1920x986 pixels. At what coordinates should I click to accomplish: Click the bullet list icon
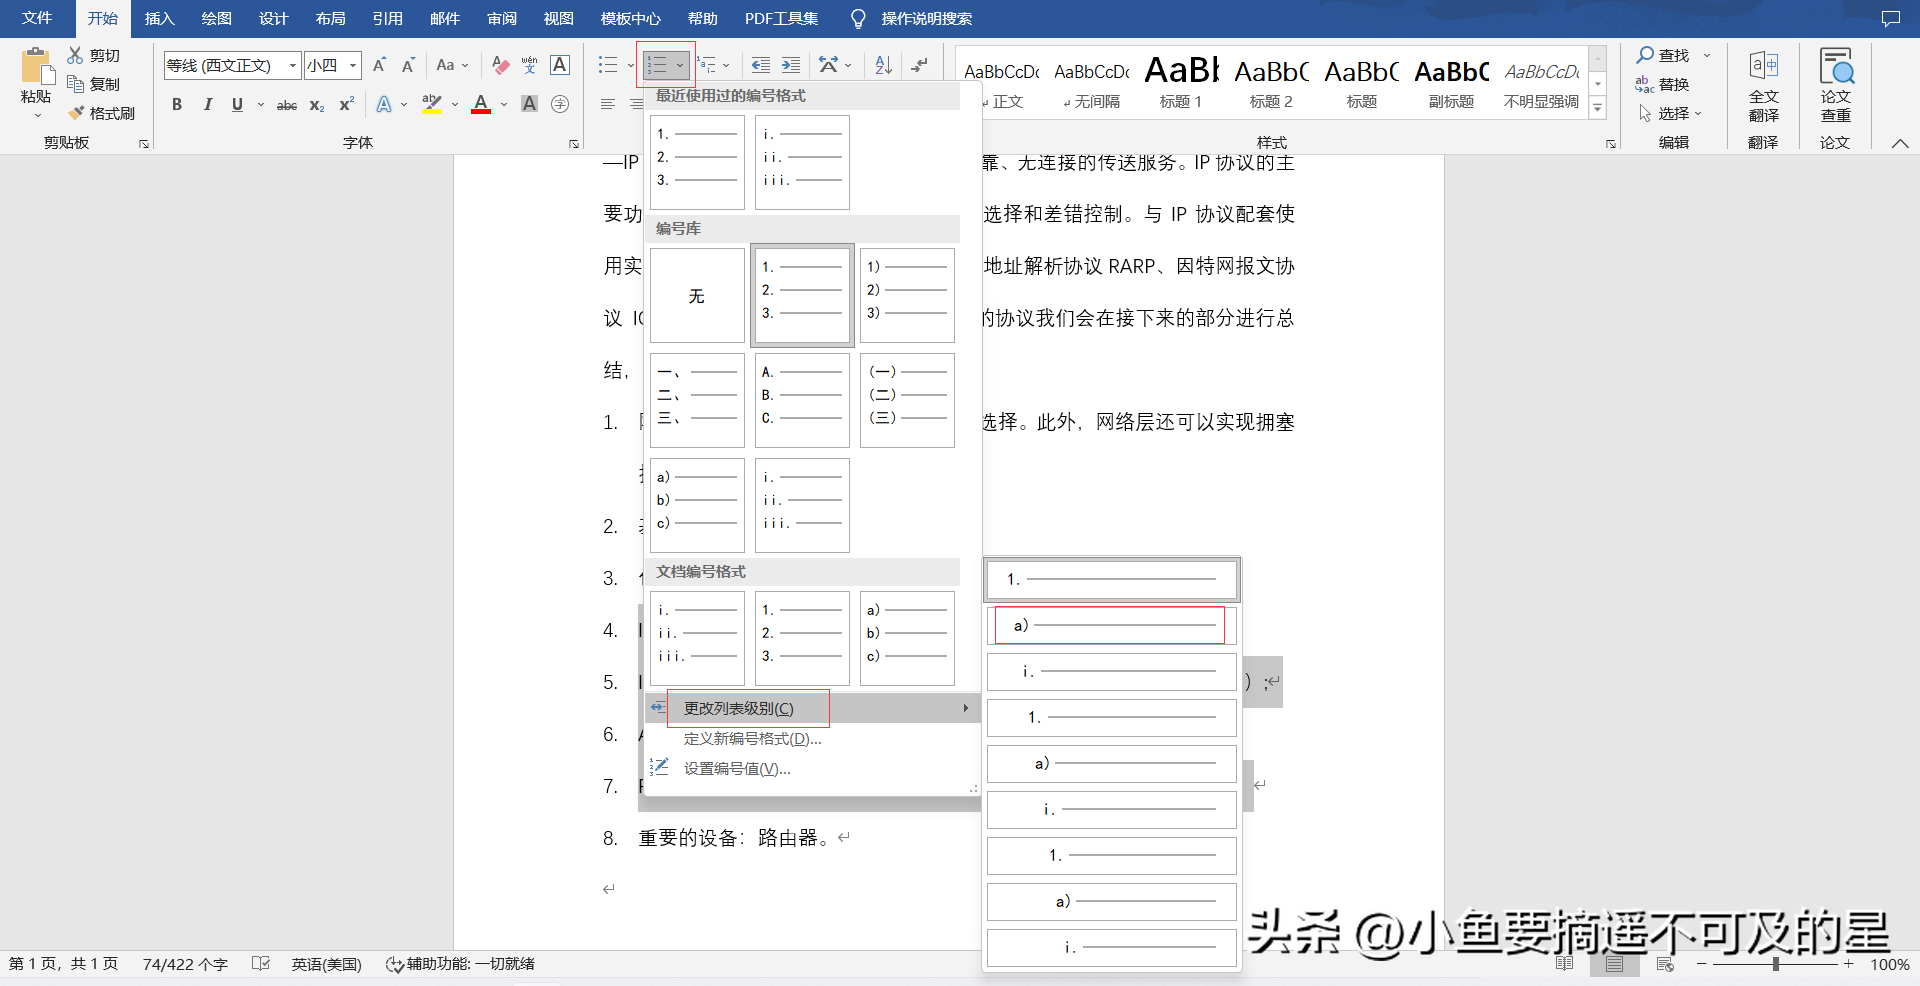tap(607, 65)
